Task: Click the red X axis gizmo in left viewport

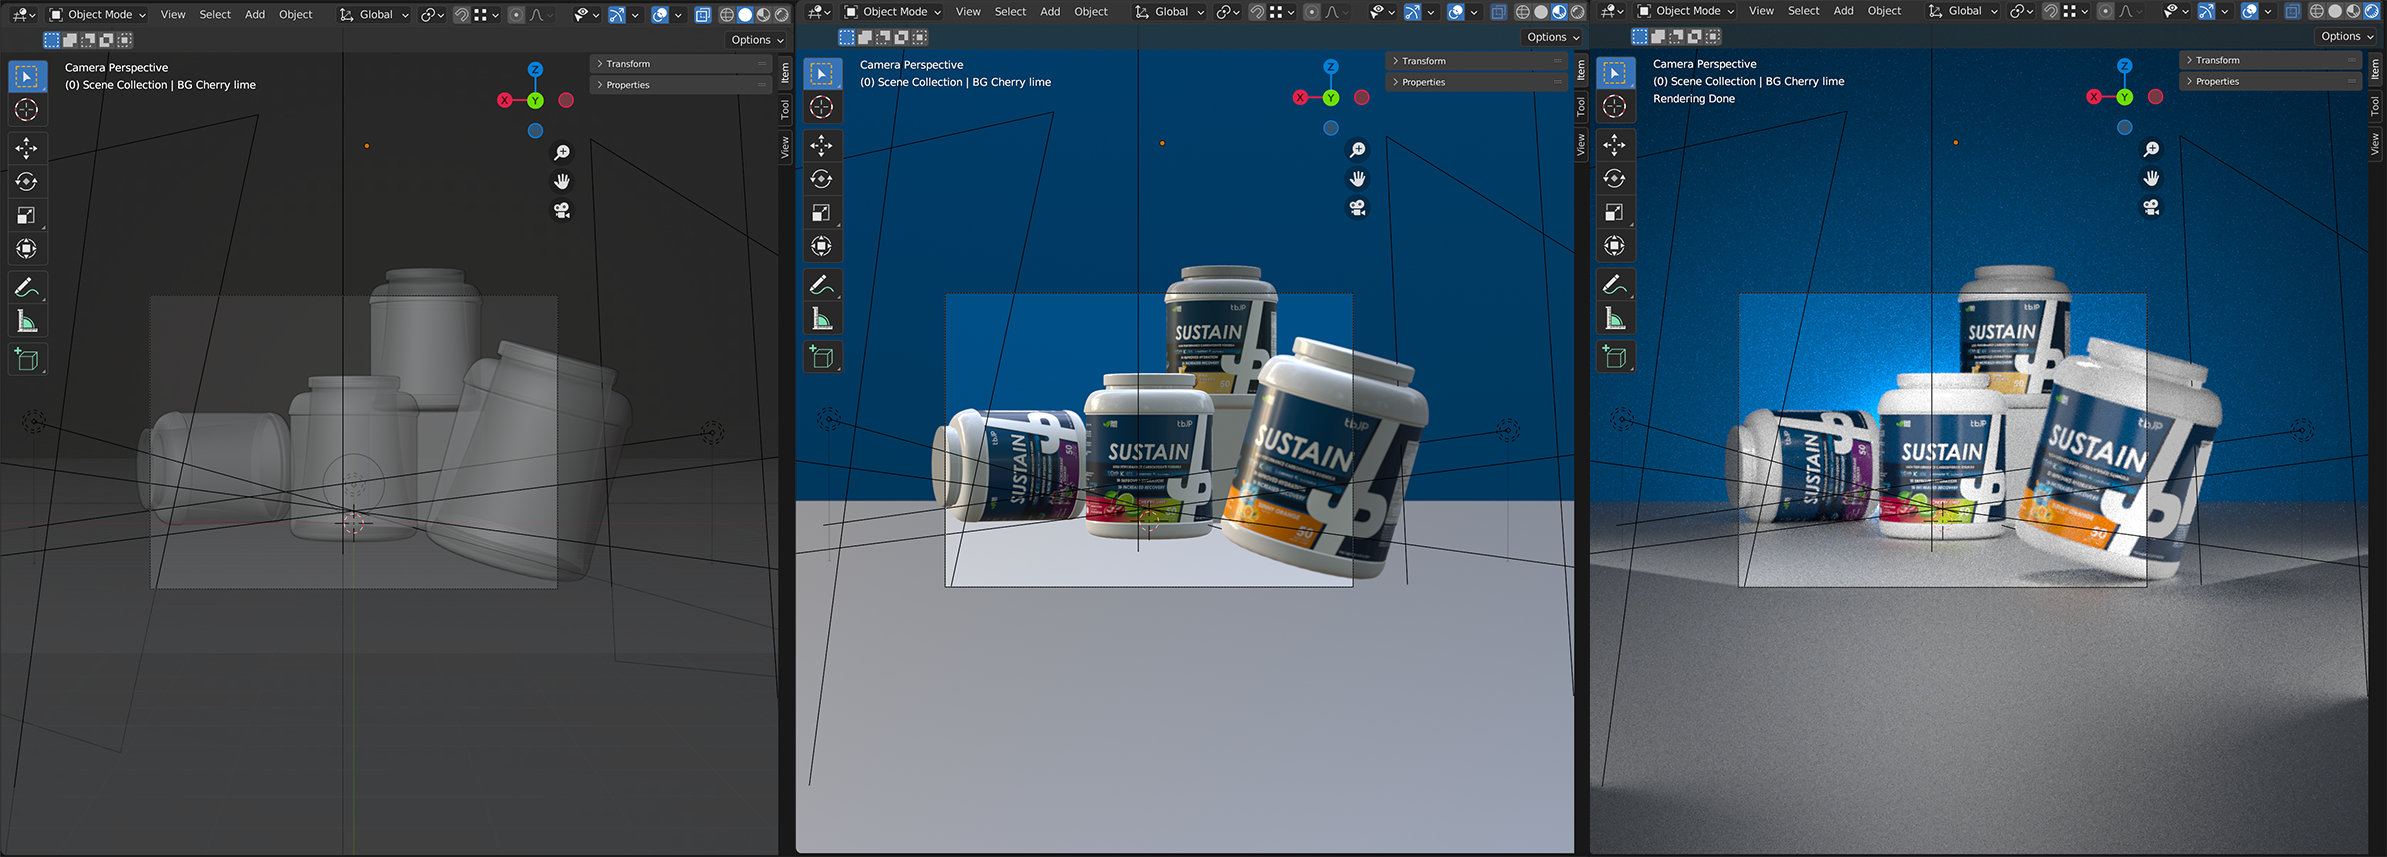Action: (505, 100)
